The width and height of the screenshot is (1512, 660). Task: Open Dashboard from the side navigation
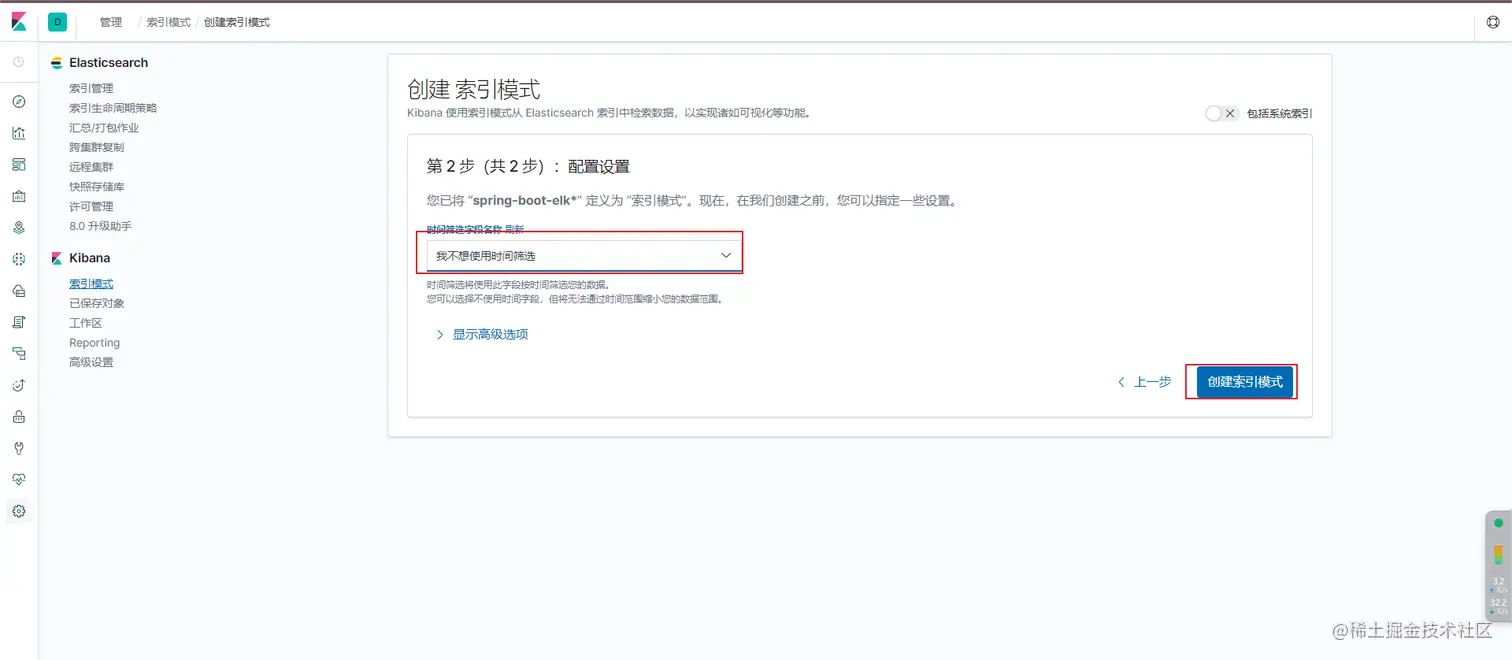click(19, 164)
